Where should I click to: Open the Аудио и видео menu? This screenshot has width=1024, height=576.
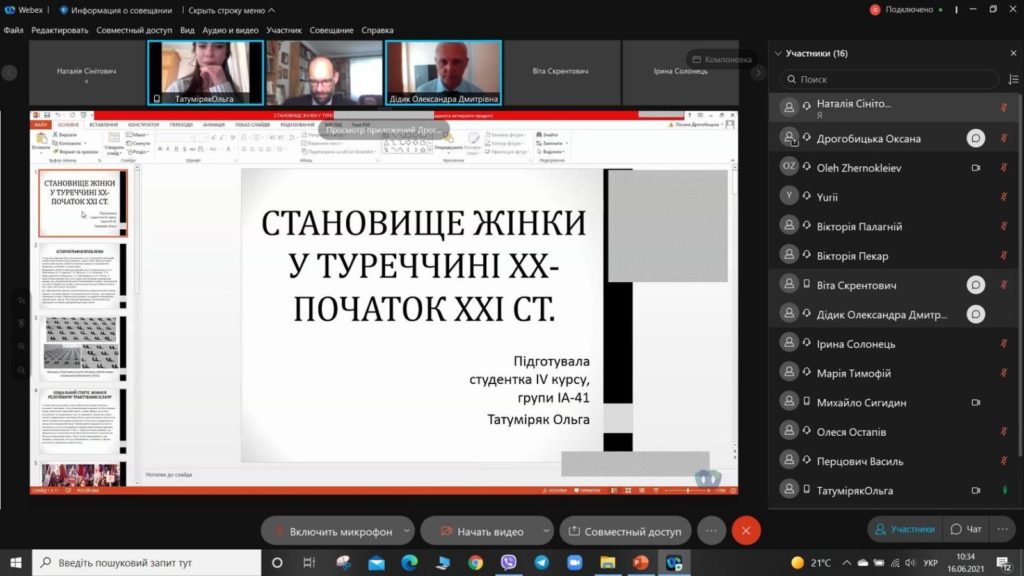coord(230,30)
